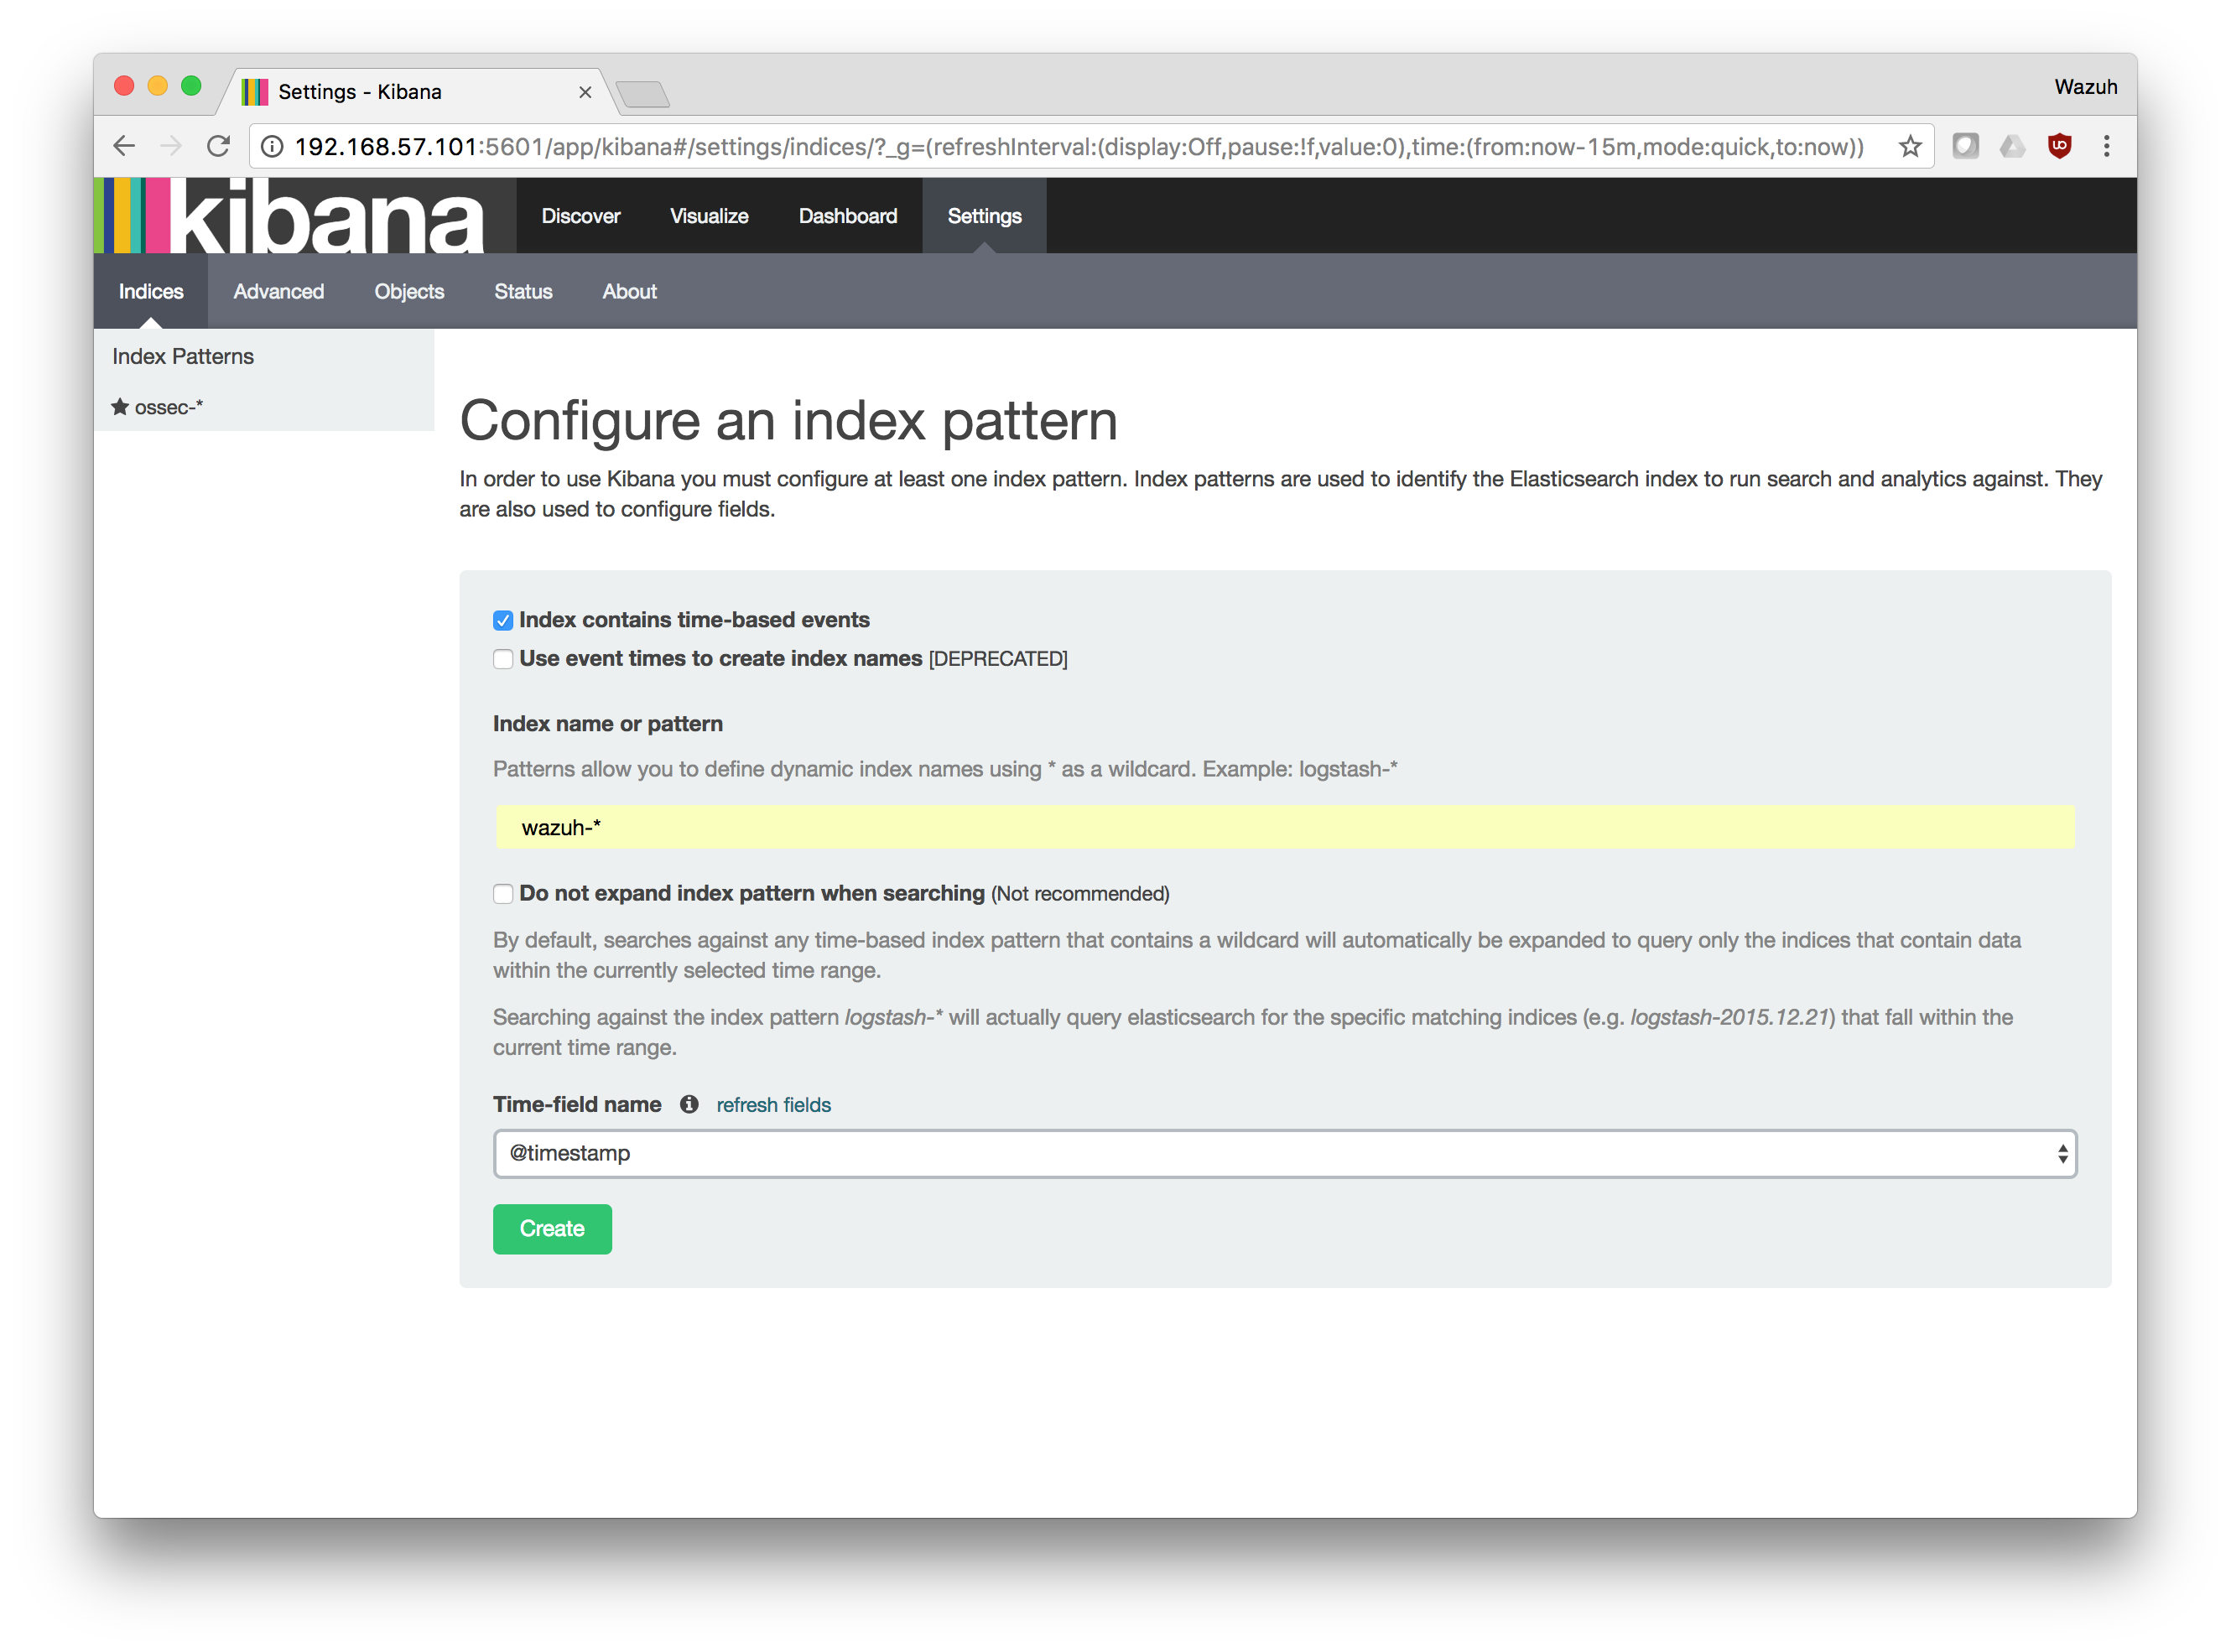This screenshot has height=1652, width=2231.
Task: Switch to the Visualize tab
Action: click(709, 216)
